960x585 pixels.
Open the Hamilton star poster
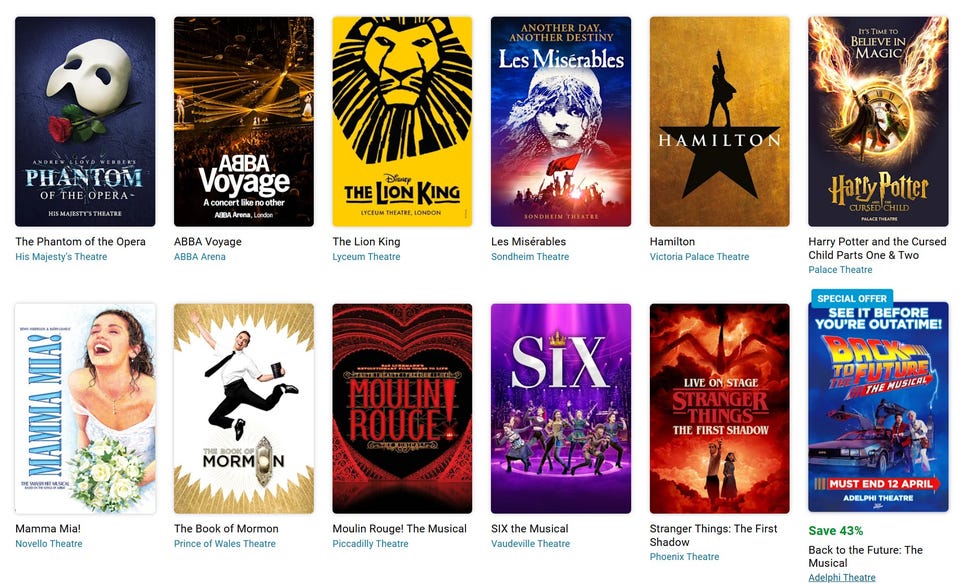[719, 122]
